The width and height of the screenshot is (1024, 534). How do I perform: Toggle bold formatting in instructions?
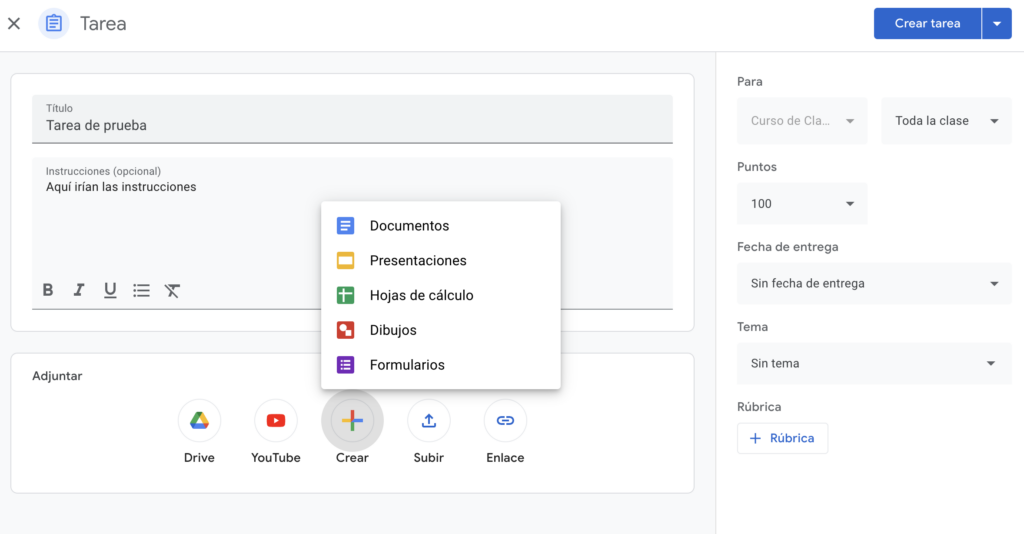[x=48, y=290]
